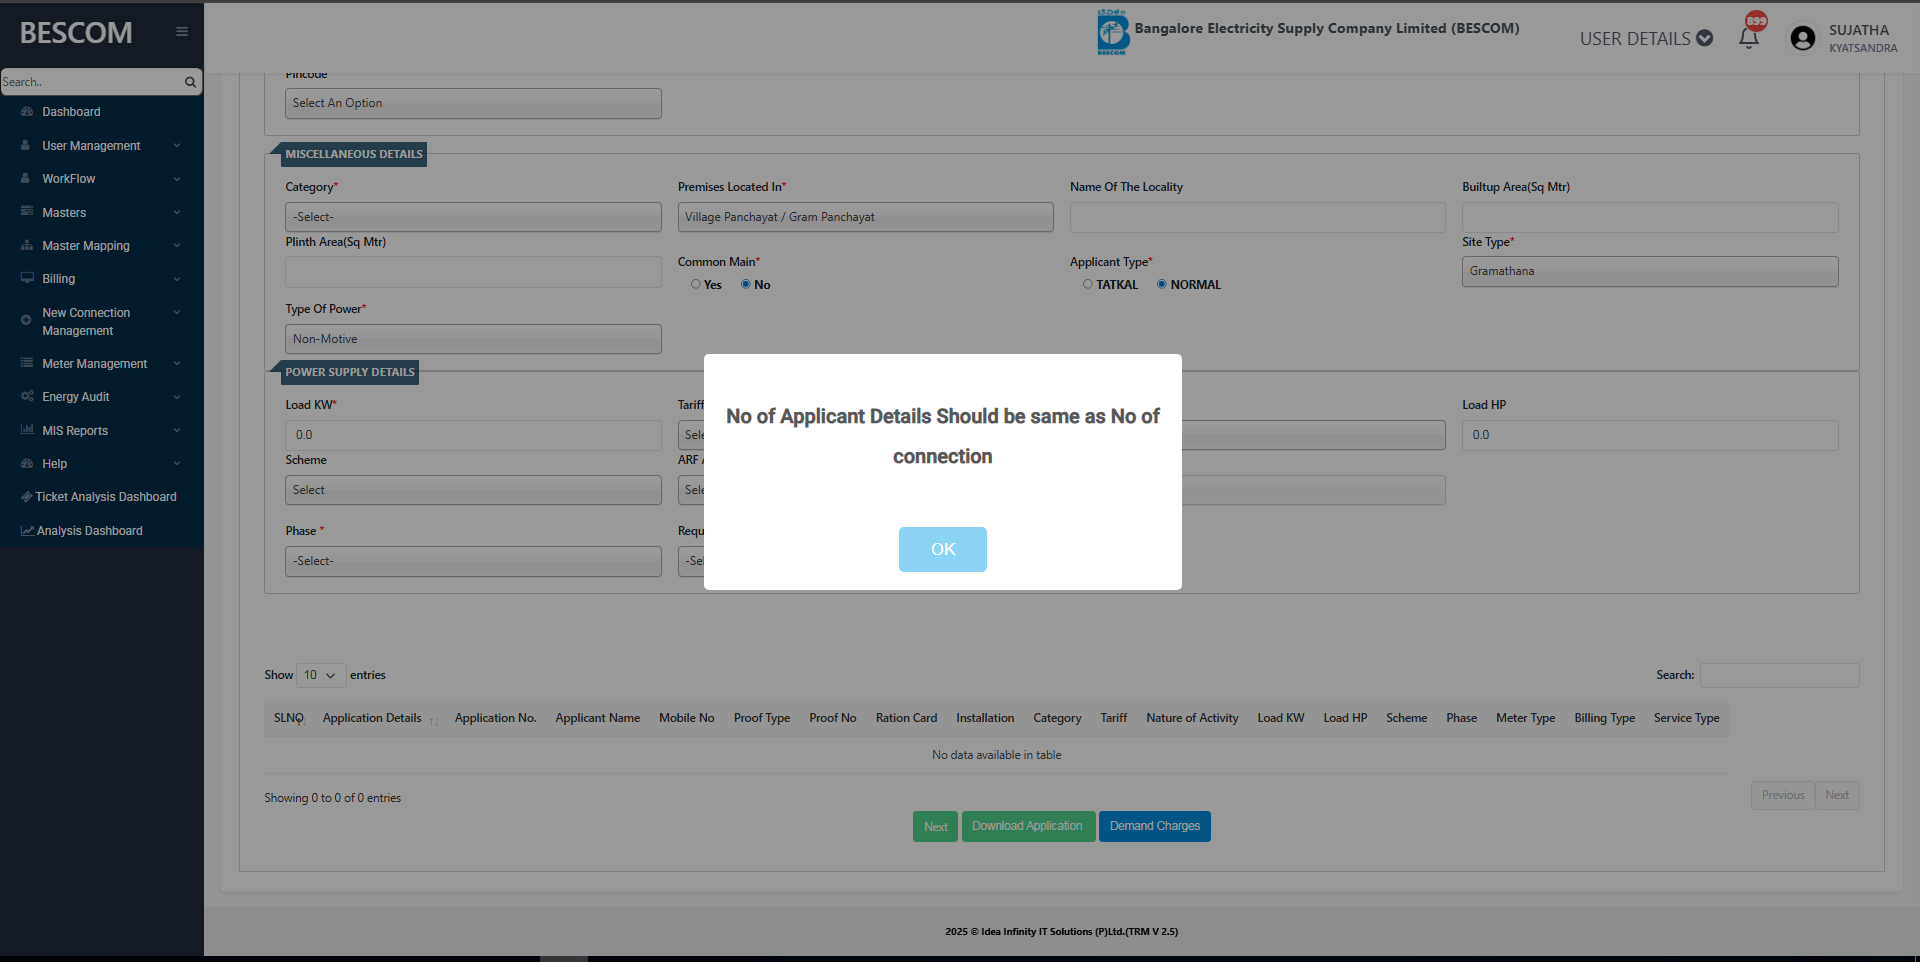Expand Master Mapping chevron arrow
Screen dimensions: 1920x962
click(x=177, y=246)
